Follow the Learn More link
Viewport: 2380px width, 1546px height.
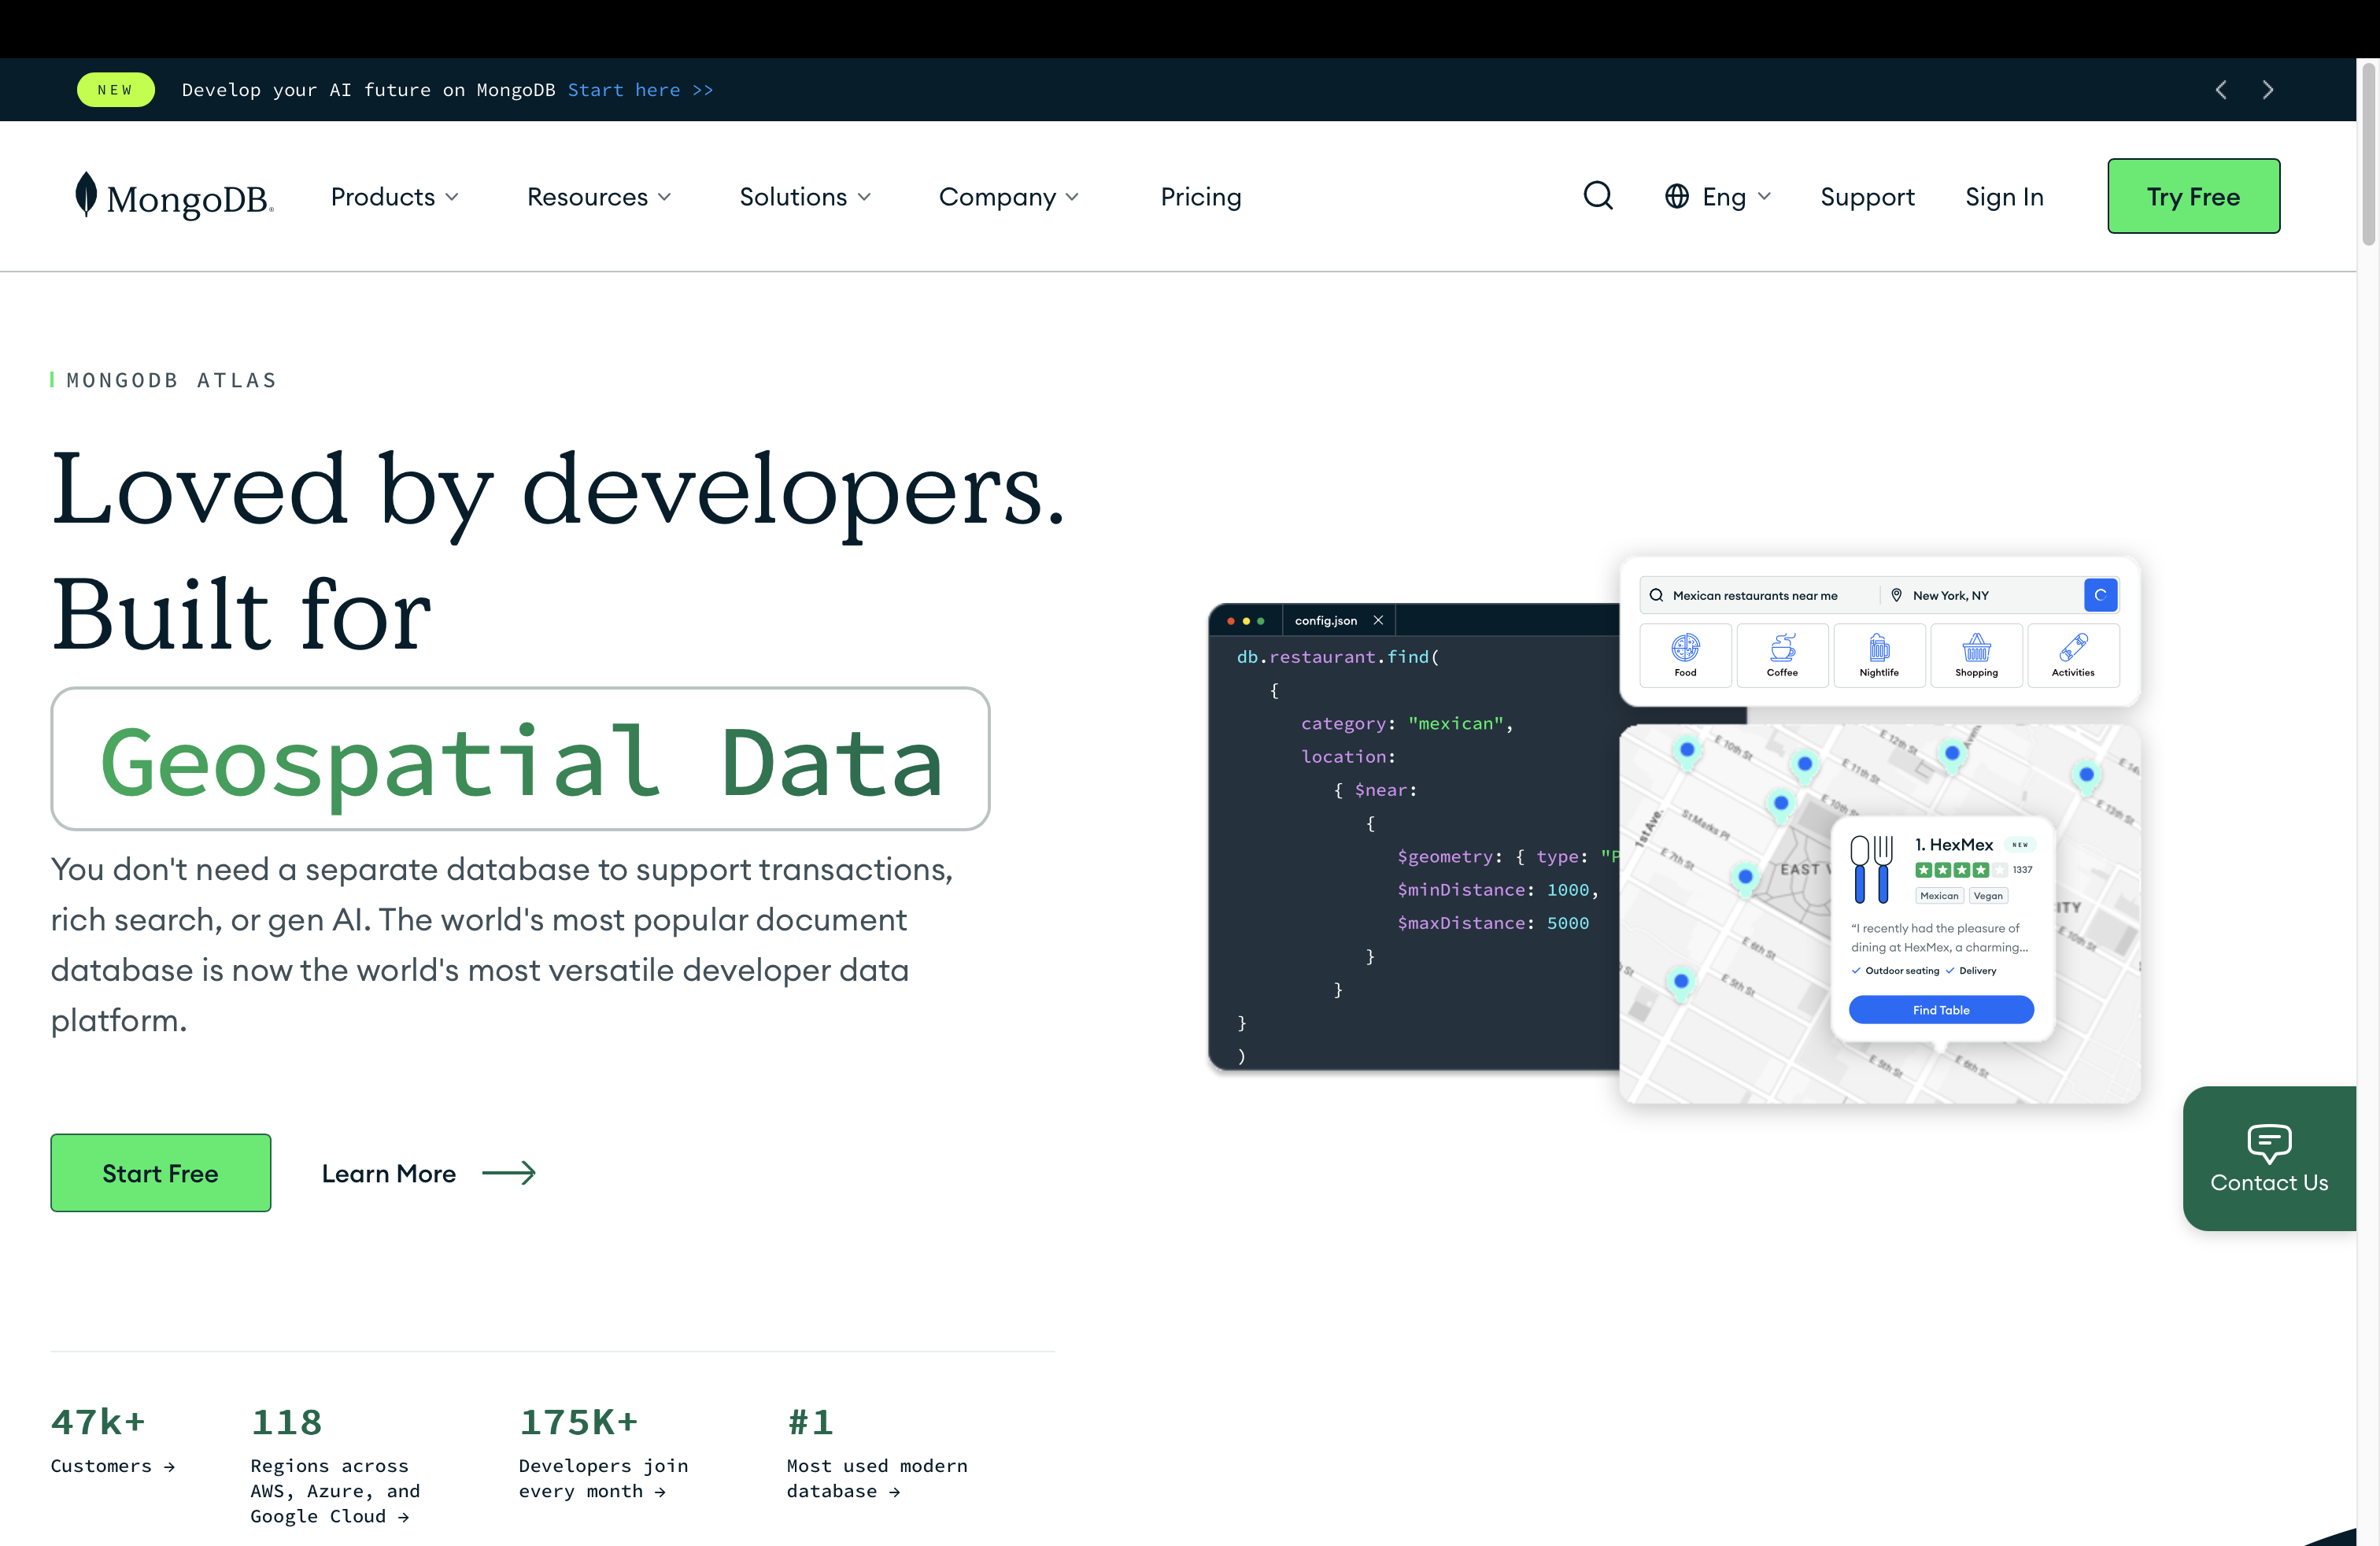tap(389, 1173)
